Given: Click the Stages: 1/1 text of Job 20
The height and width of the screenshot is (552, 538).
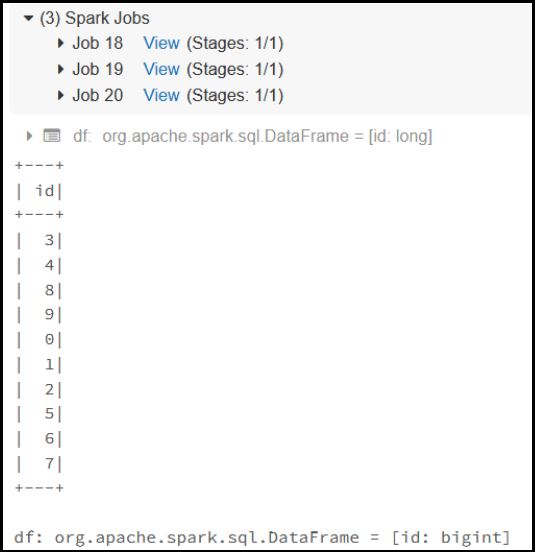Looking at the screenshot, I should (235, 96).
